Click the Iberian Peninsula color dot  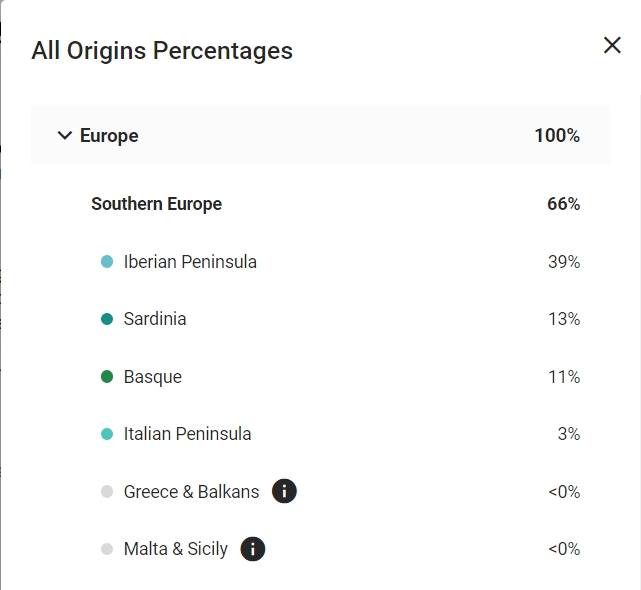[x=107, y=262]
